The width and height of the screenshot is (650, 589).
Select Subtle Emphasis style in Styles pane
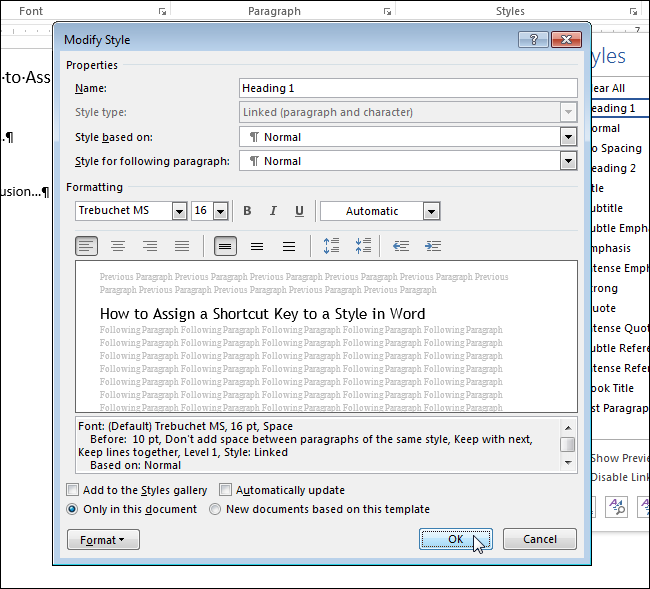tap(620, 228)
